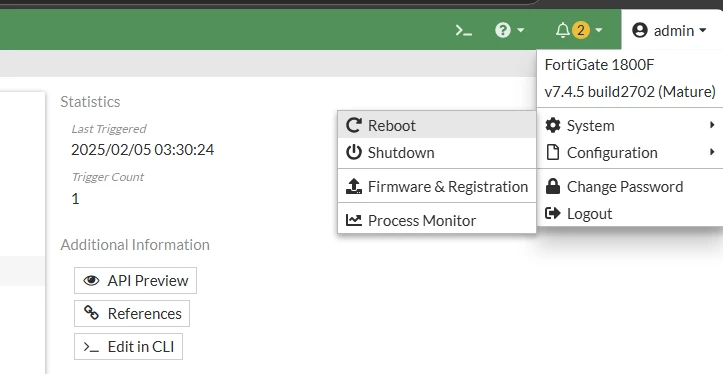
Task: Open the CLI console icon in header
Action: click(463, 30)
